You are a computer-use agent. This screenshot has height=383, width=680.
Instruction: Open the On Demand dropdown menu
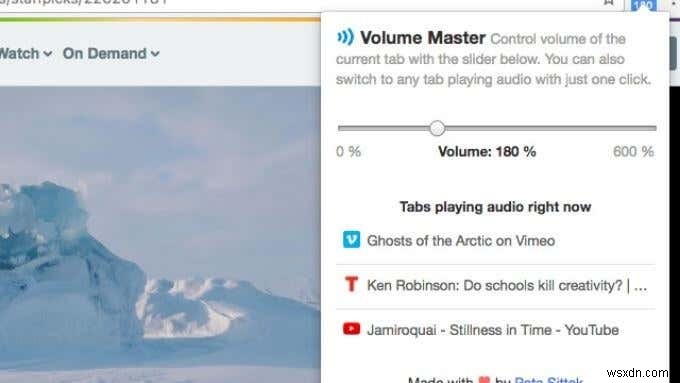point(111,54)
